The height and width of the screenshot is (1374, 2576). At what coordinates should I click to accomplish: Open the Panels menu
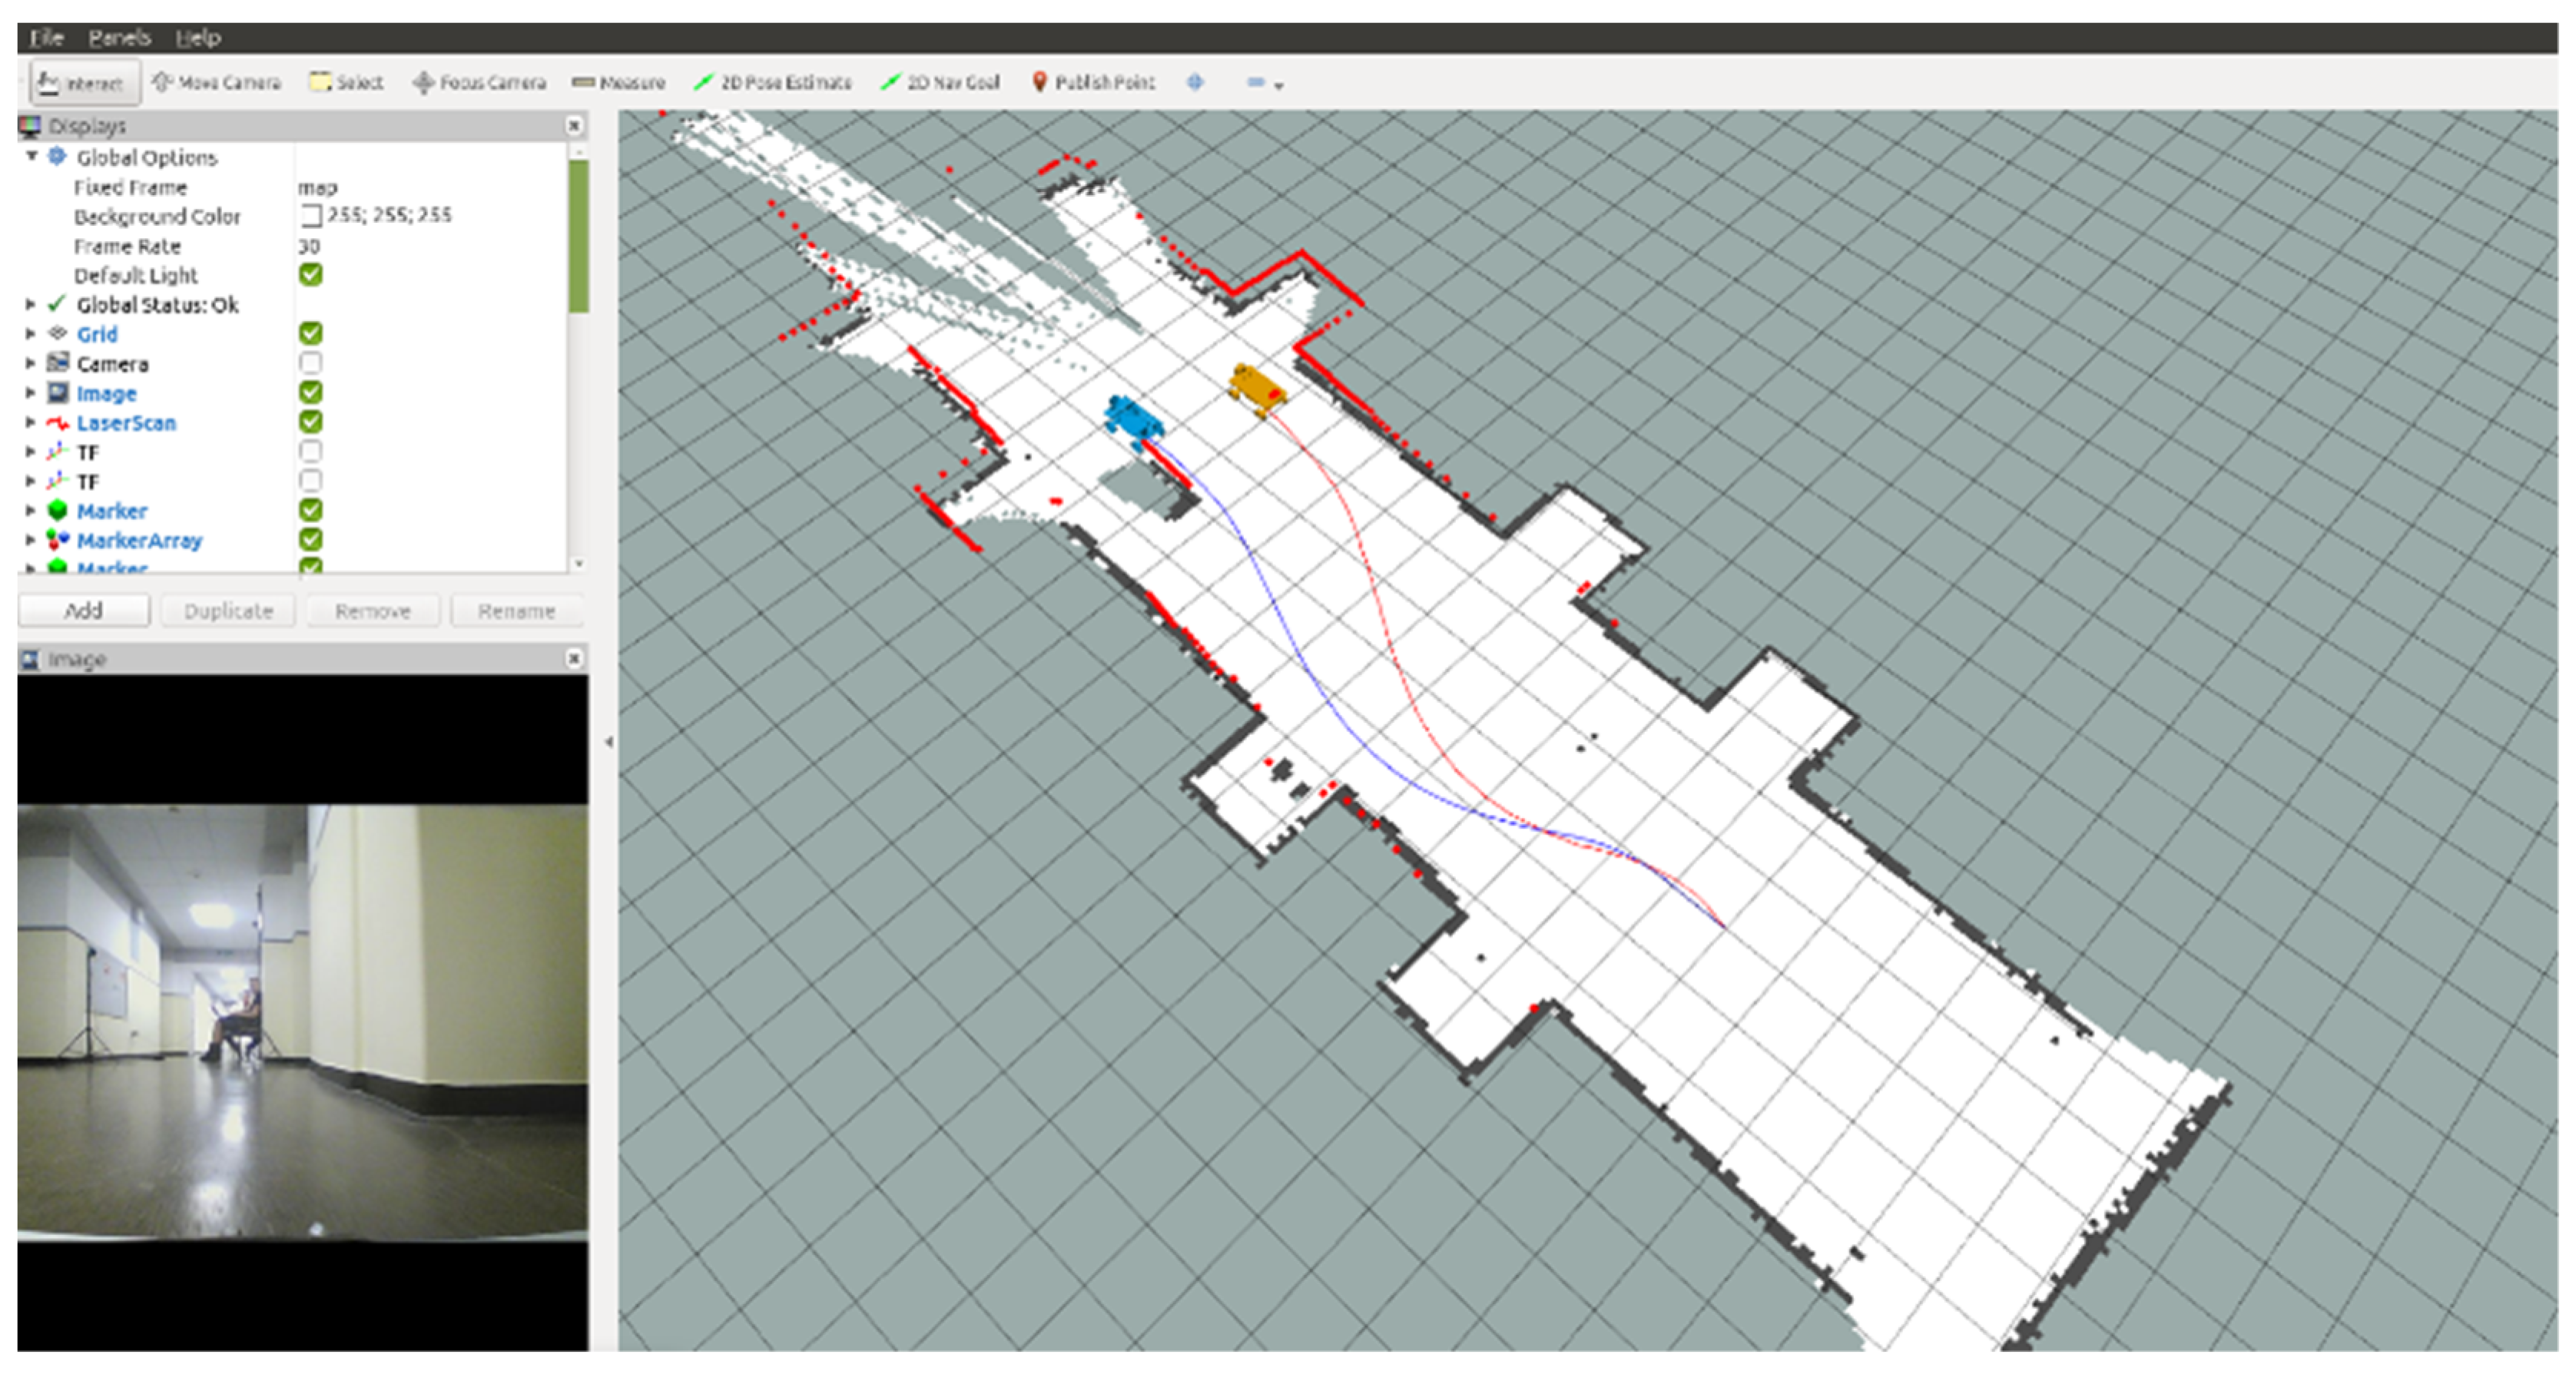click(119, 38)
